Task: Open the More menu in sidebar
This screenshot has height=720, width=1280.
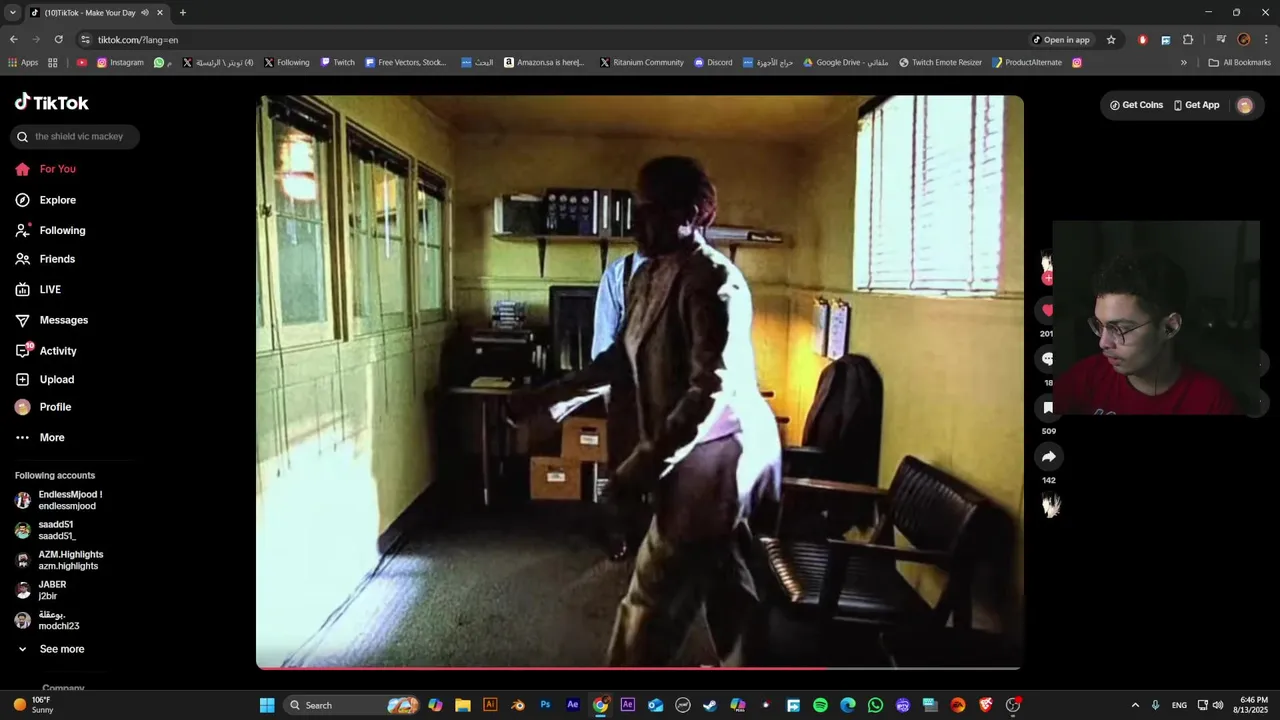Action: [x=40, y=438]
